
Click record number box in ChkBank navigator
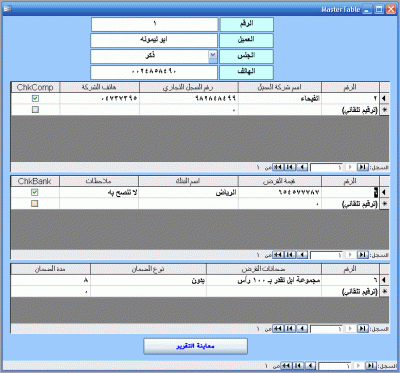click(326, 255)
